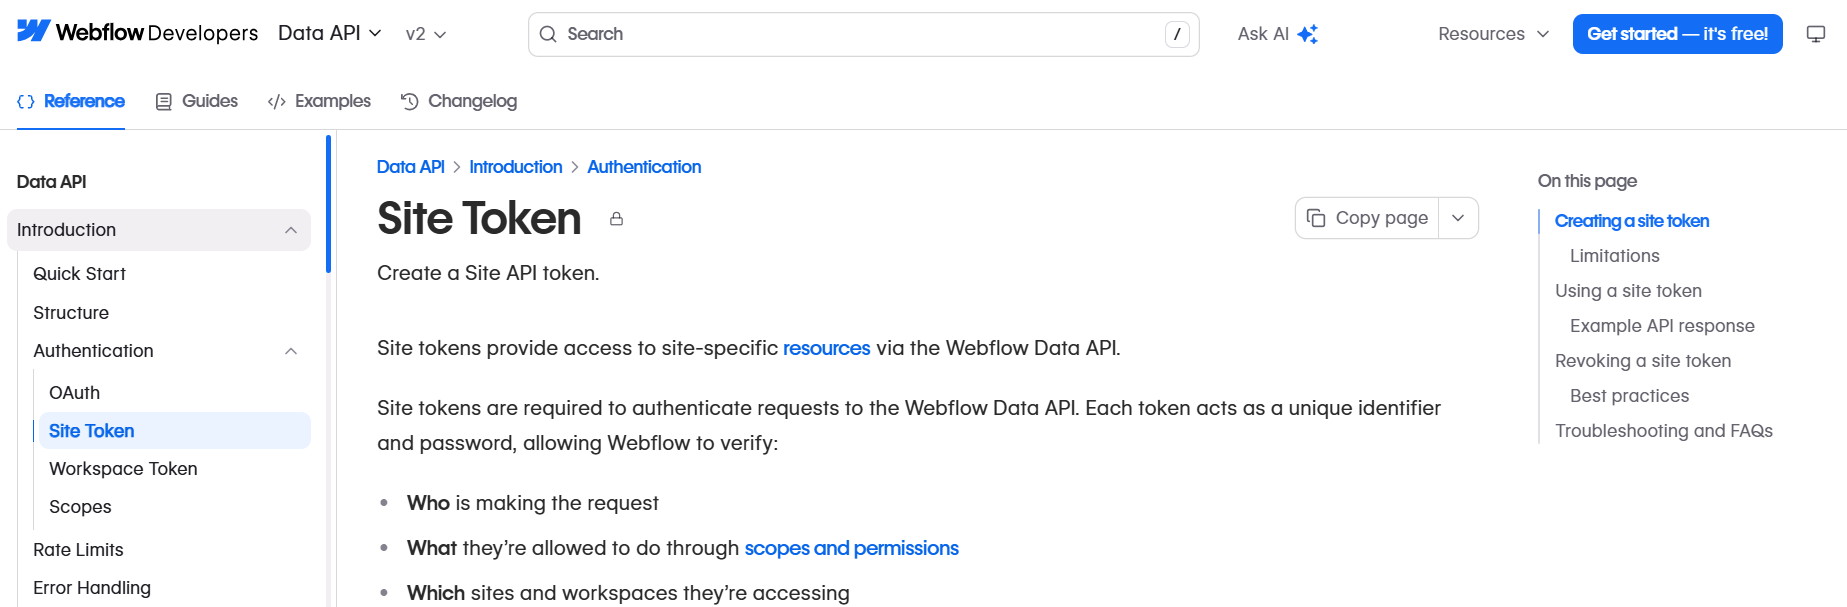Click the Ask AI sparkle icon
This screenshot has height=607, width=1847.
coord(1307,34)
